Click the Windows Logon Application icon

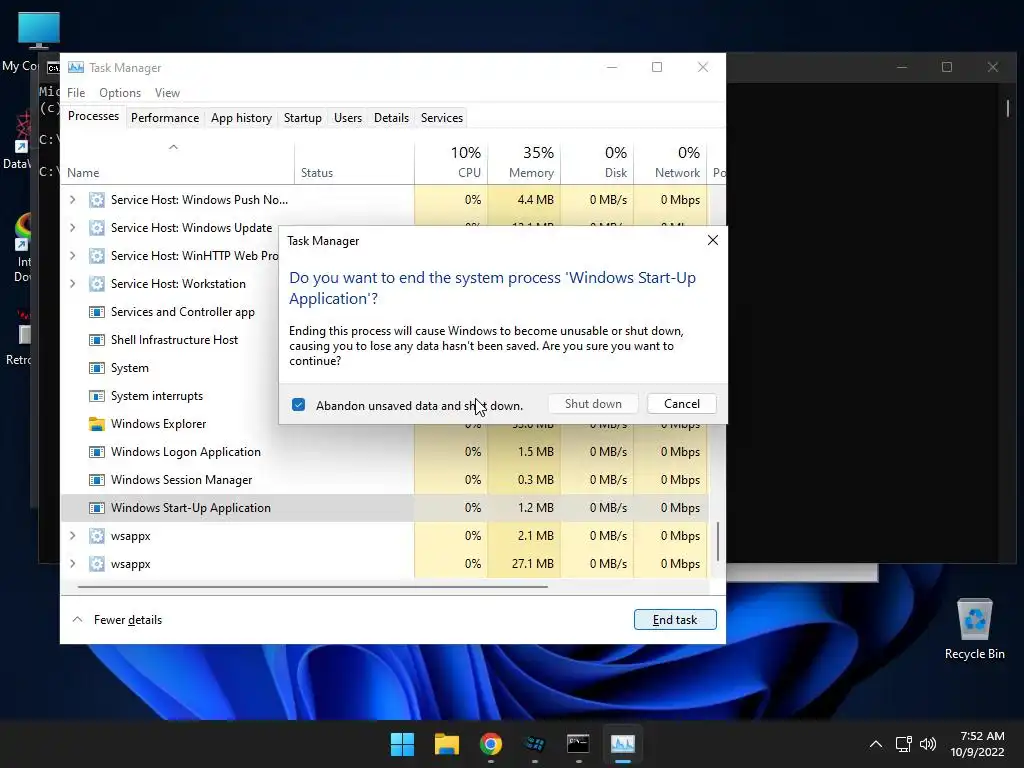click(x=97, y=452)
